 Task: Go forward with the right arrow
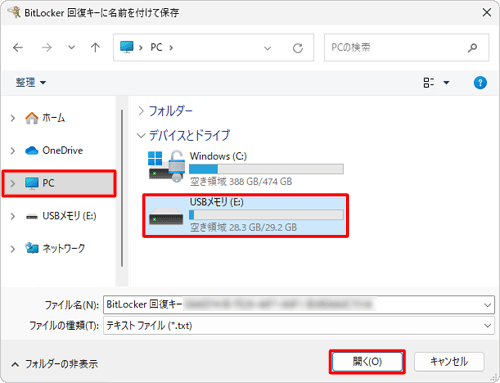tap(47, 48)
